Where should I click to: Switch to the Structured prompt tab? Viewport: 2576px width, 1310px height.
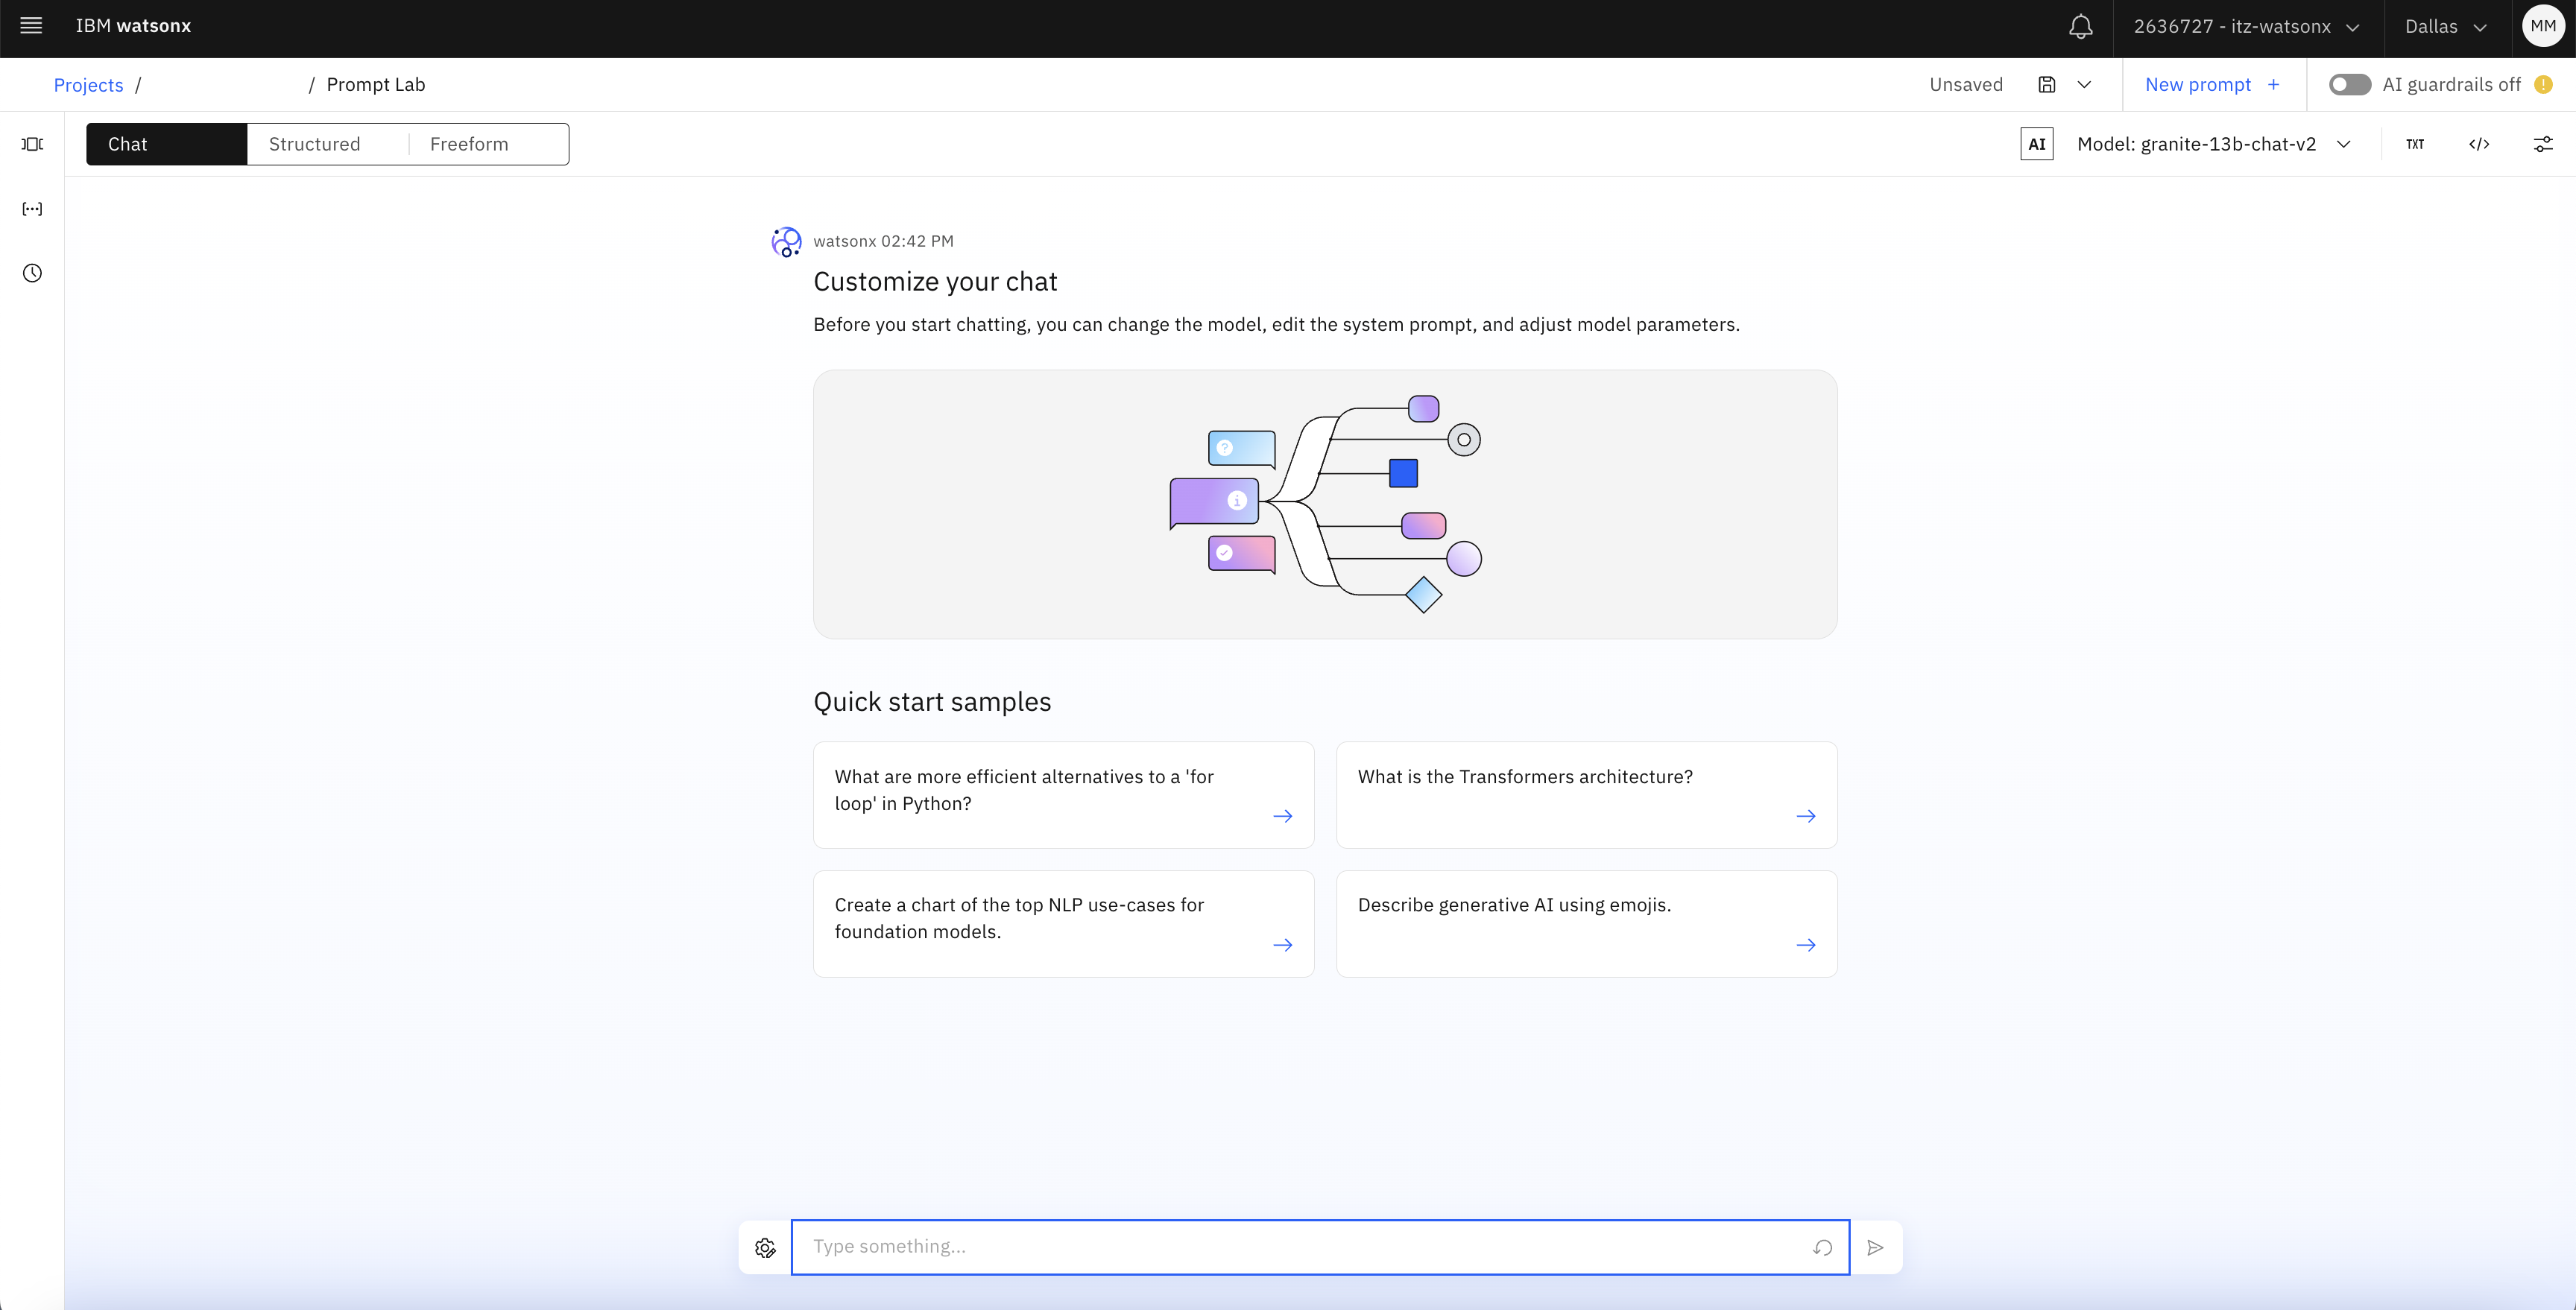[x=314, y=144]
